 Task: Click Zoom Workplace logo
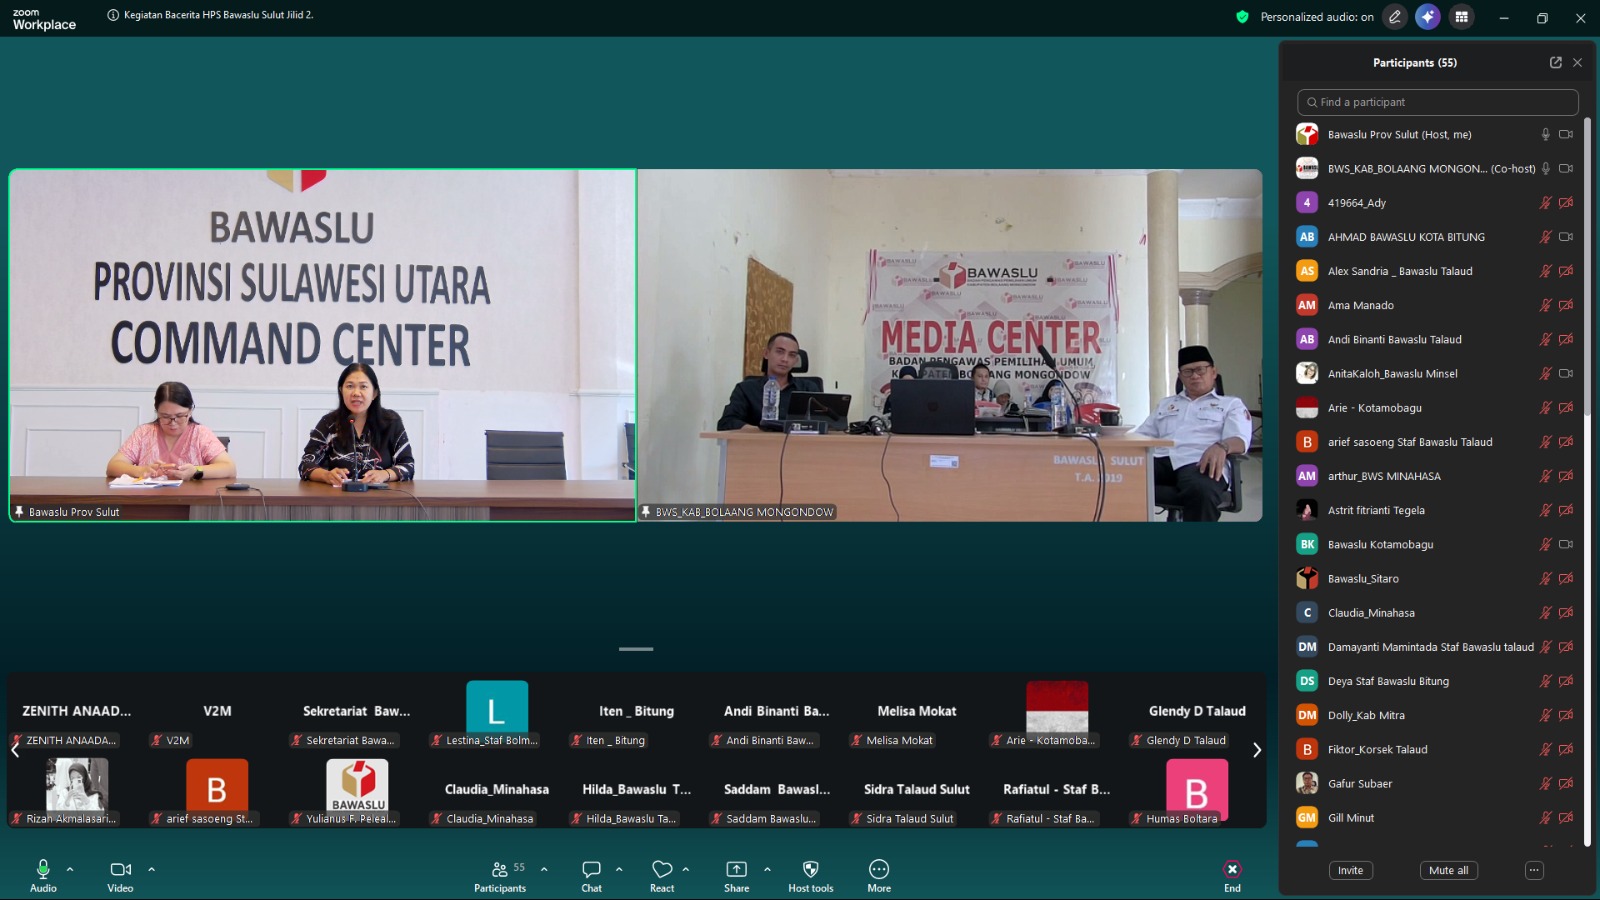pos(44,19)
